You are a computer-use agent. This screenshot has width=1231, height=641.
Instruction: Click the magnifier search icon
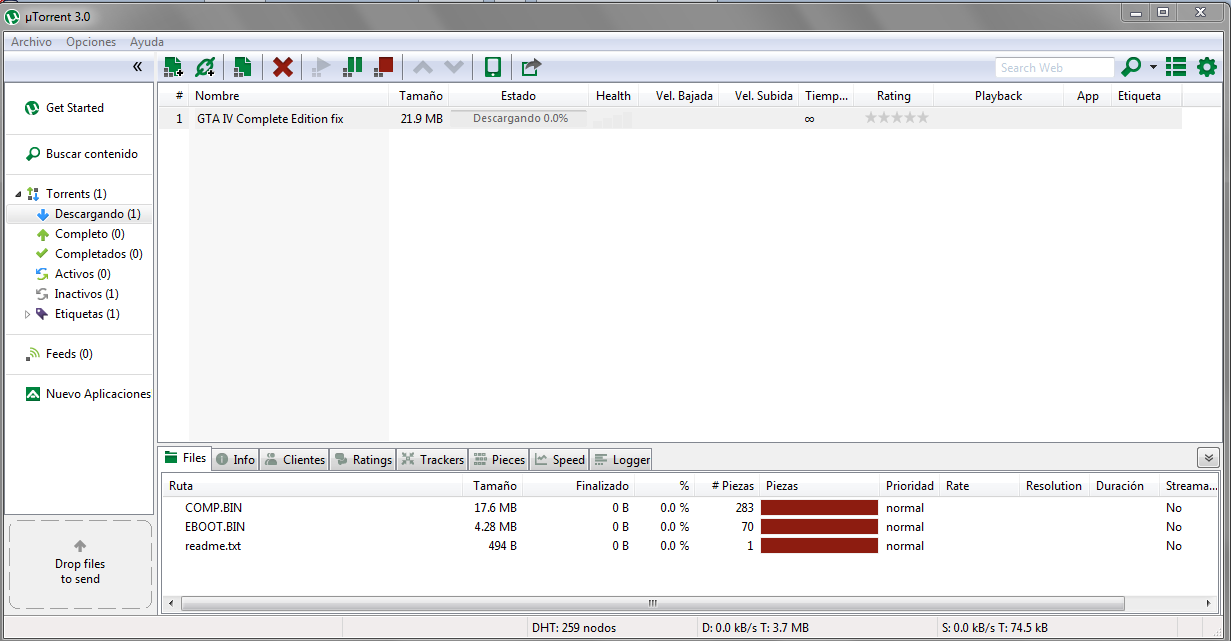tap(1131, 67)
